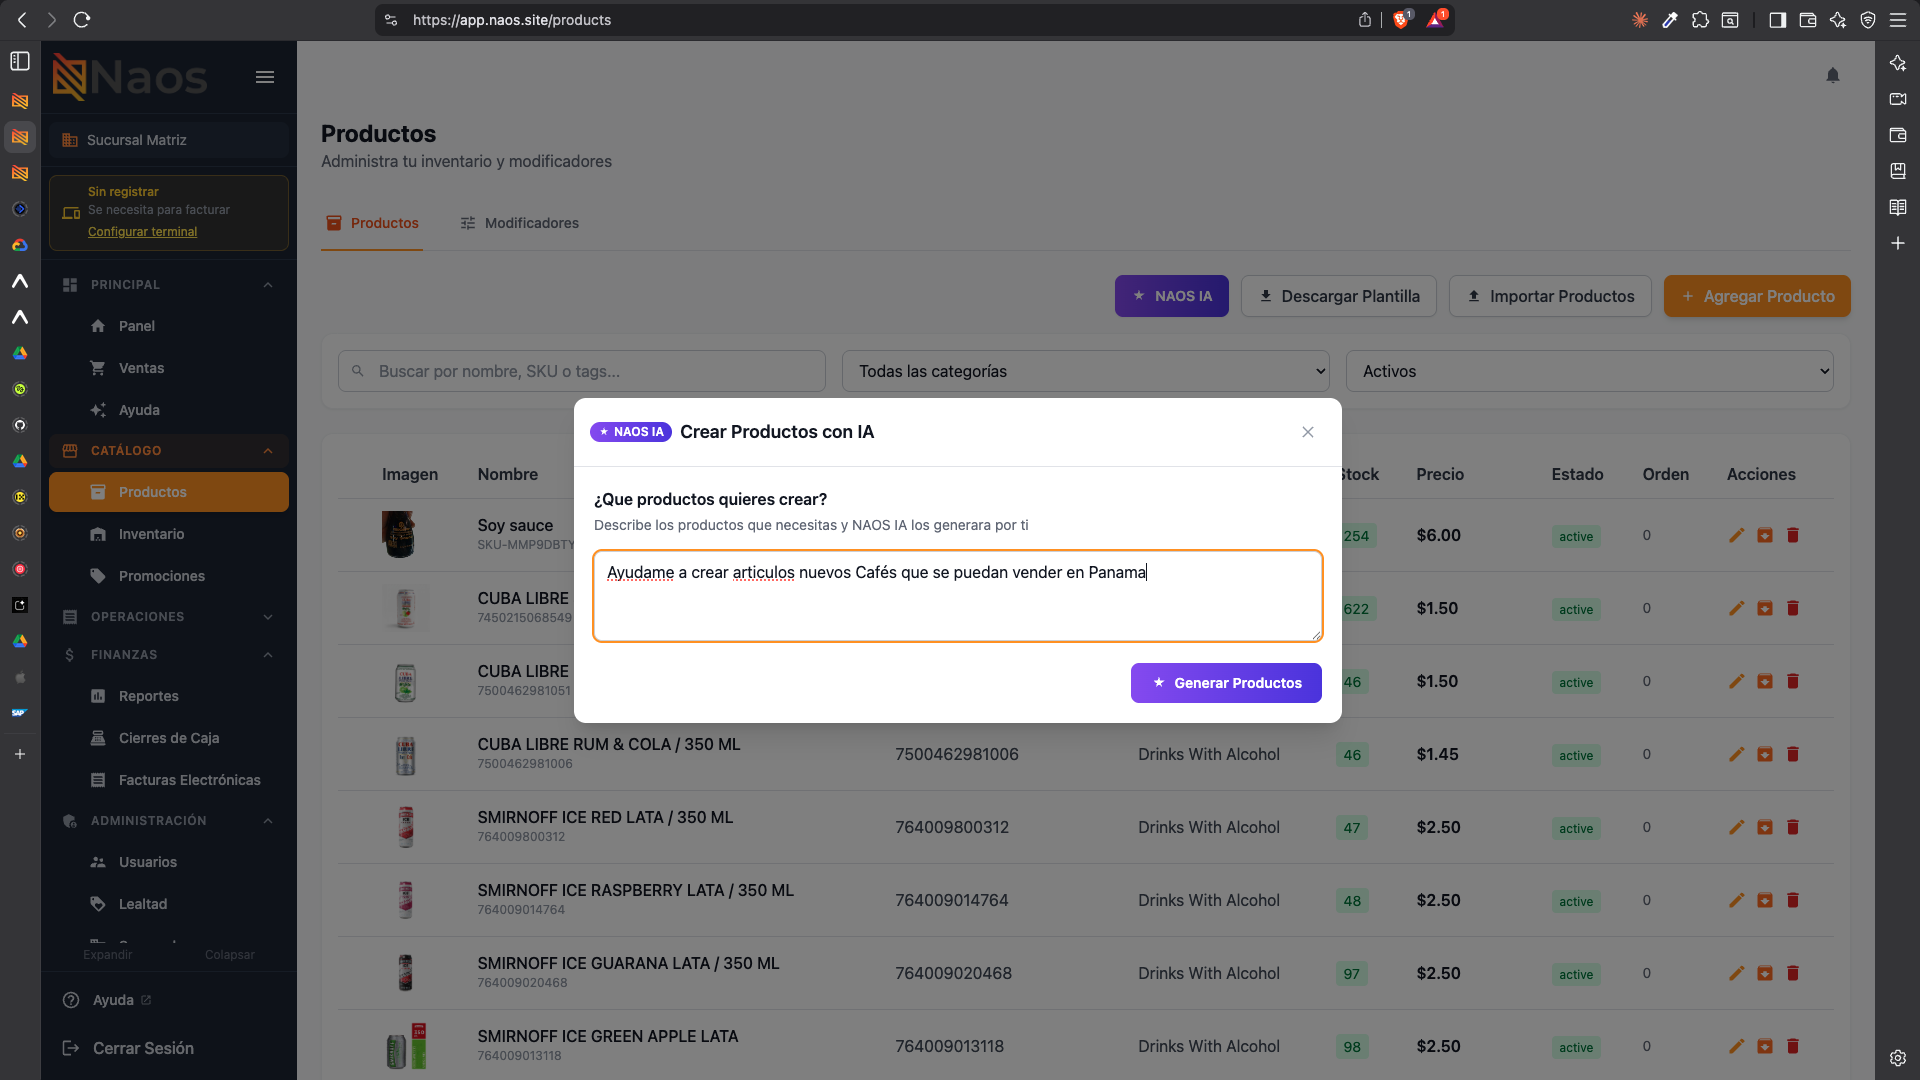The image size is (1920, 1080).
Task: Edit Soy sauce with pencil icon
Action: [x=1737, y=535]
